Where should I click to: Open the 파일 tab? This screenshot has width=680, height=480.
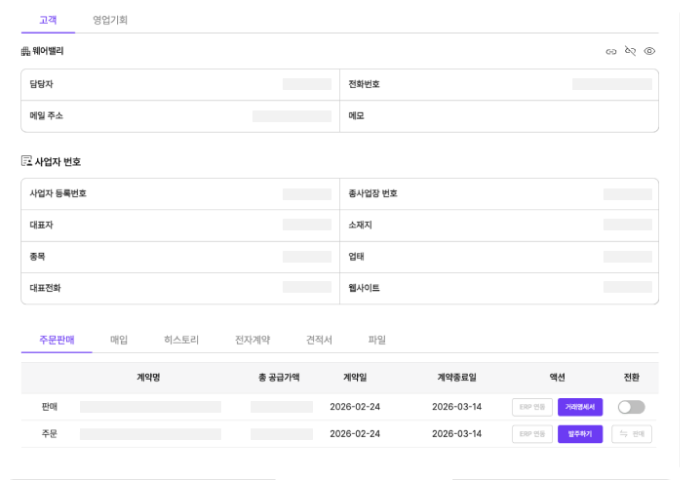click(x=377, y=340)
